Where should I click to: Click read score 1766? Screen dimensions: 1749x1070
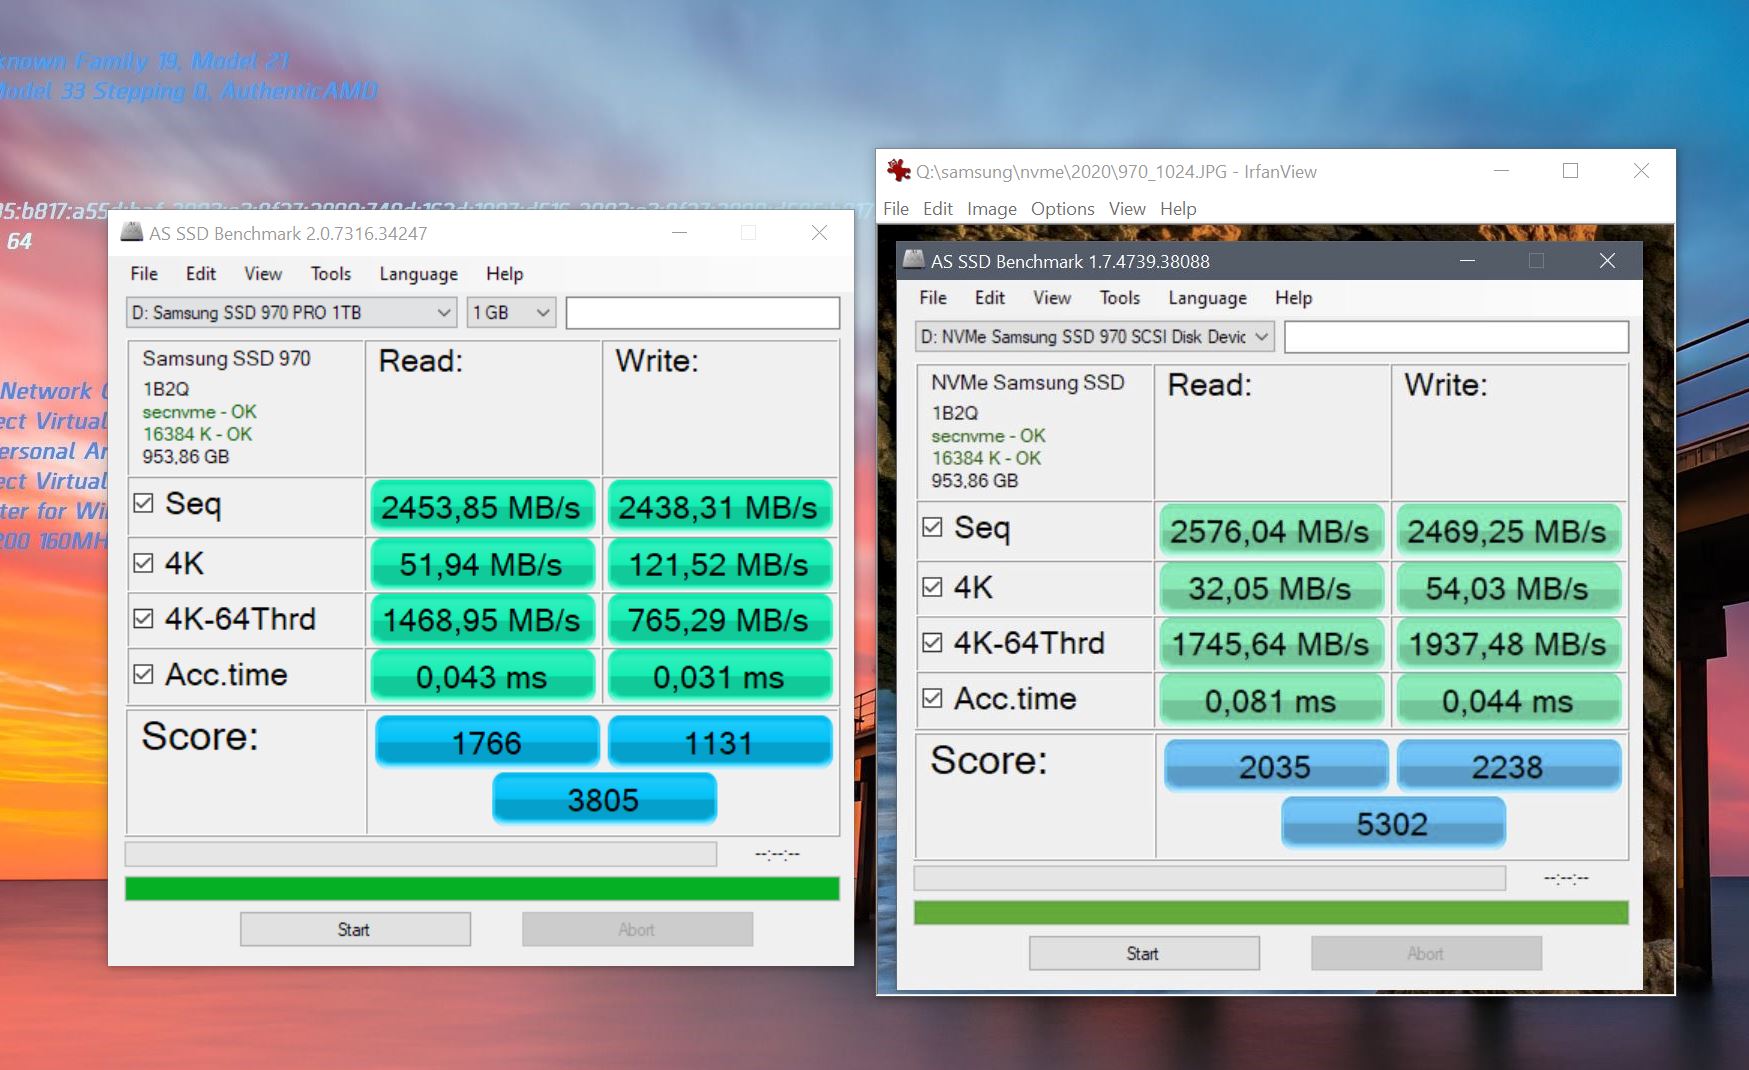487,742
